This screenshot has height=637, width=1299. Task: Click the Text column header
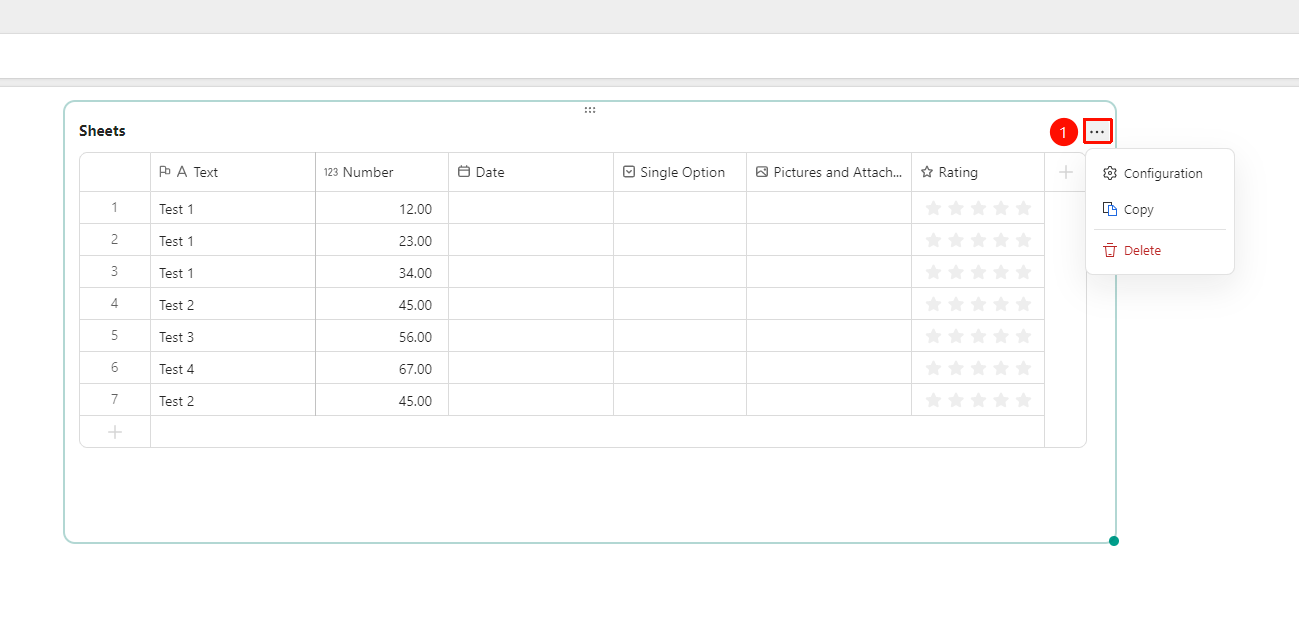233,172
